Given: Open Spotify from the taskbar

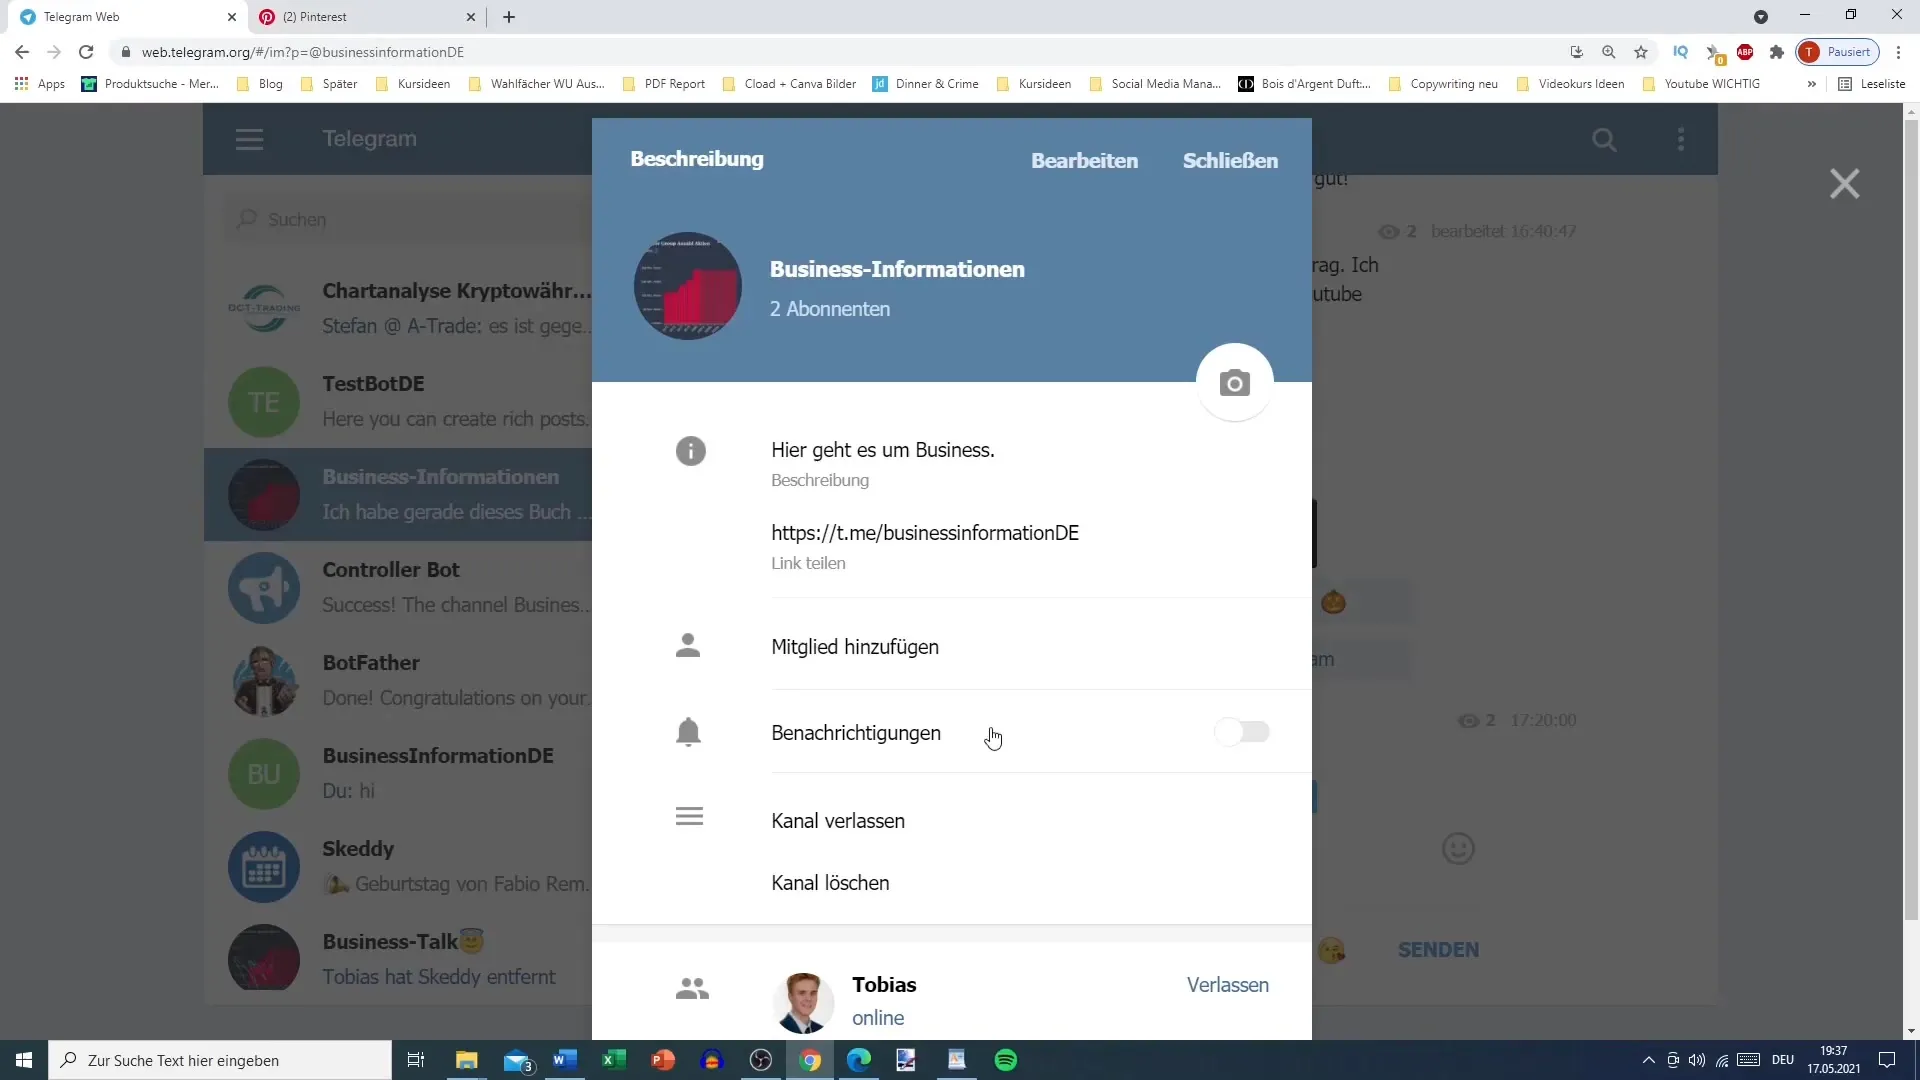Looking at the screenshot, I should point(1006,1060).
